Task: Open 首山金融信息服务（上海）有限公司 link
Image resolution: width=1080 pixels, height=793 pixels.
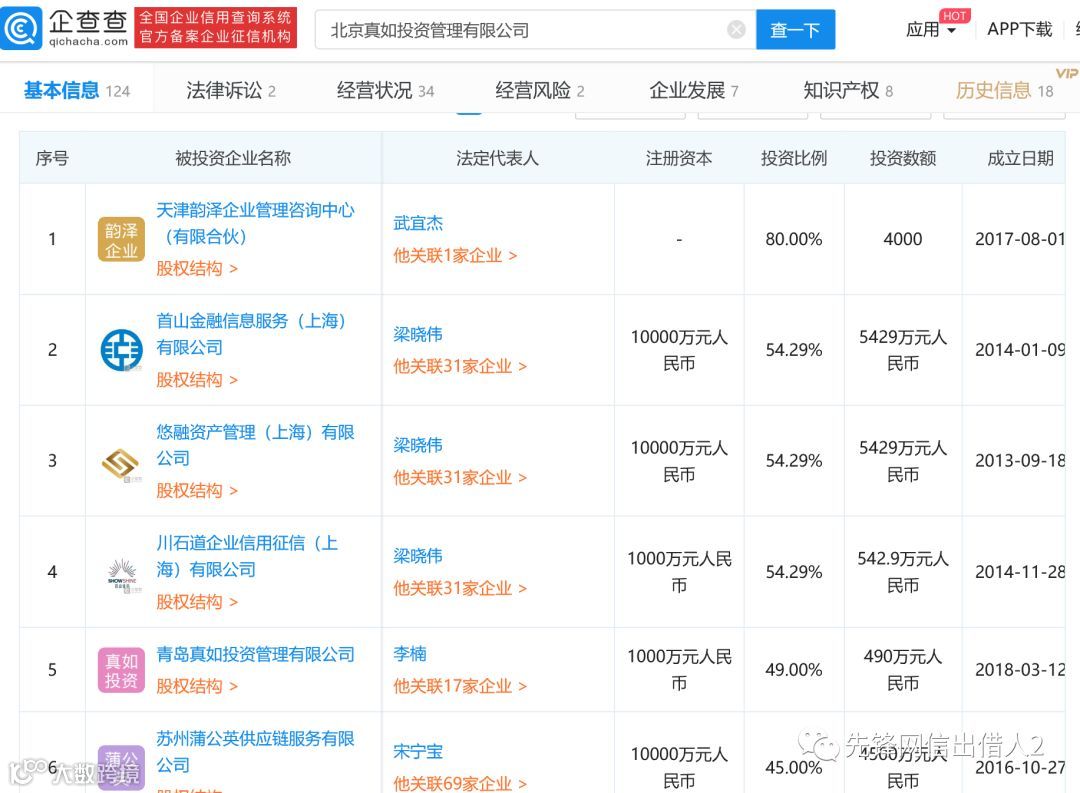Action: [x=251, y=334]
